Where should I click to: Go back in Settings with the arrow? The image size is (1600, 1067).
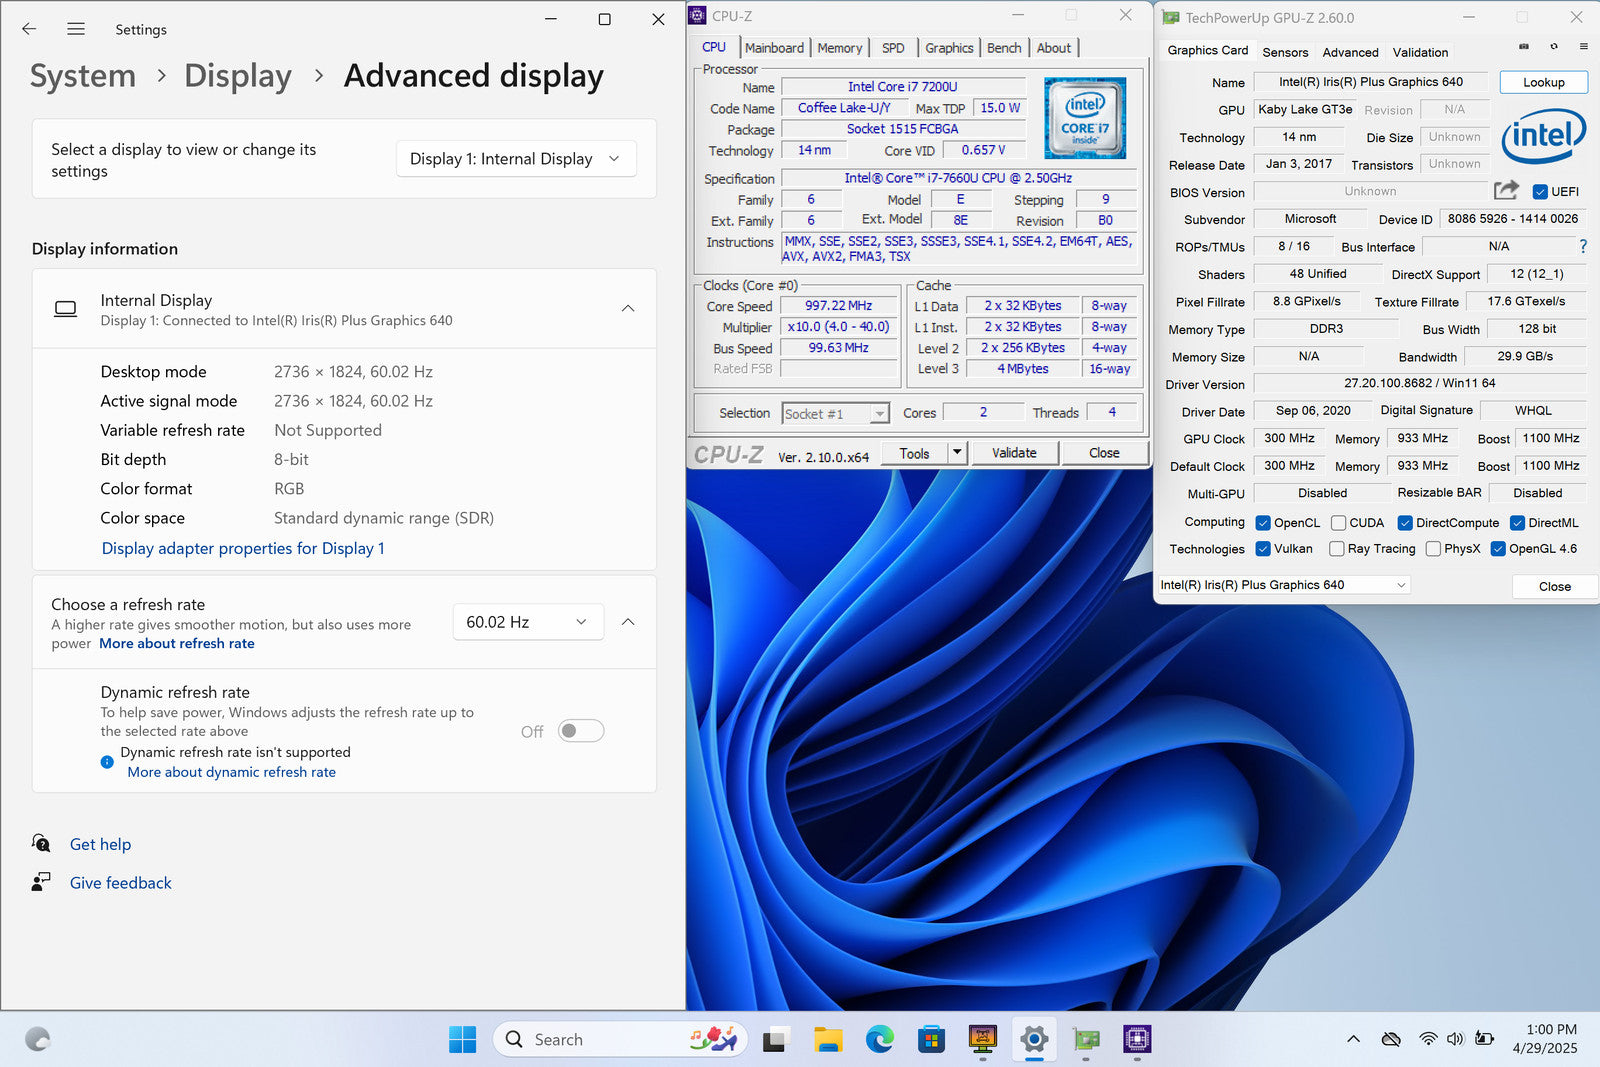[x=29, y=29]
